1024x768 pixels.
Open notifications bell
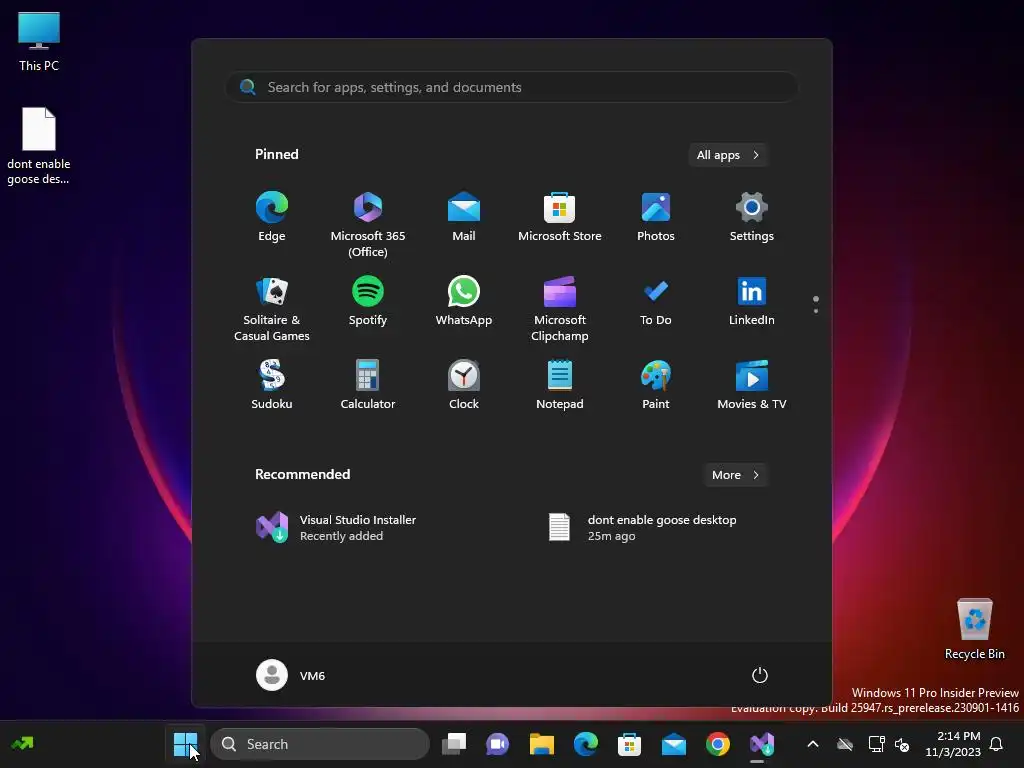pyautogui.click(x=997, y=744)
